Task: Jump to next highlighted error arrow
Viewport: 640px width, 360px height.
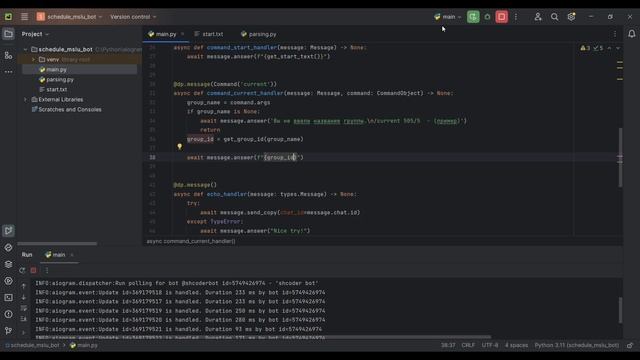Action: click(x=618, y=48)
